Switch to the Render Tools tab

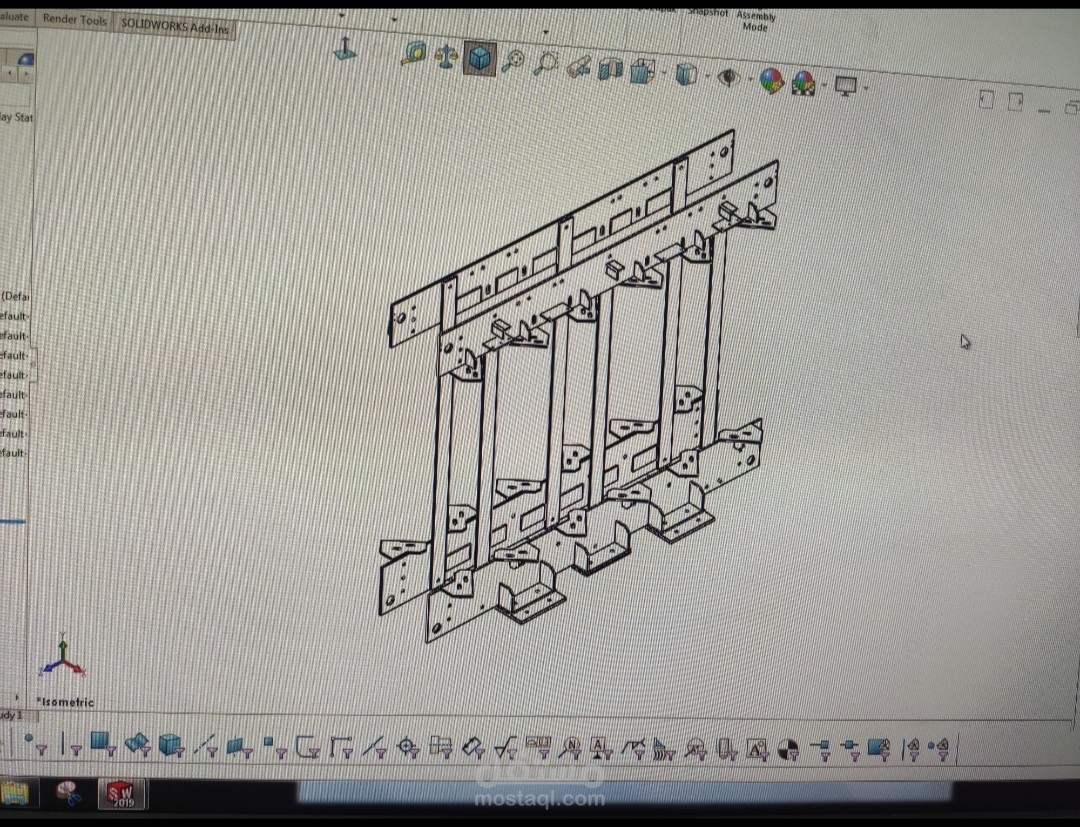[74, 19]
